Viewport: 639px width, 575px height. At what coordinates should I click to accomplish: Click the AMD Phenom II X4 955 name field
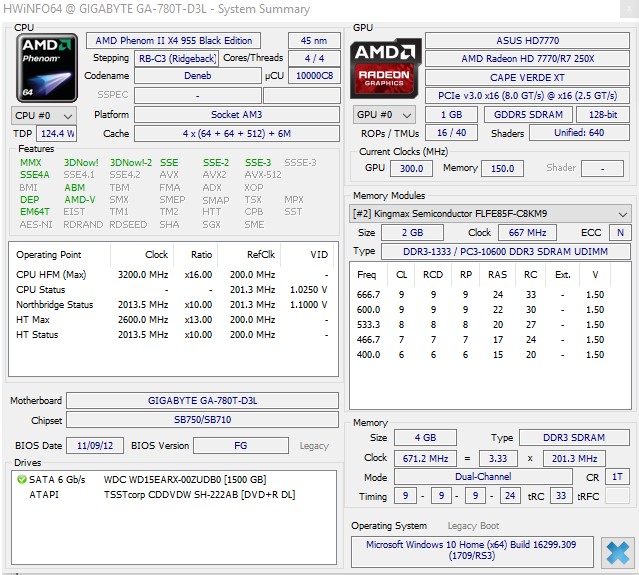(175, 41)
